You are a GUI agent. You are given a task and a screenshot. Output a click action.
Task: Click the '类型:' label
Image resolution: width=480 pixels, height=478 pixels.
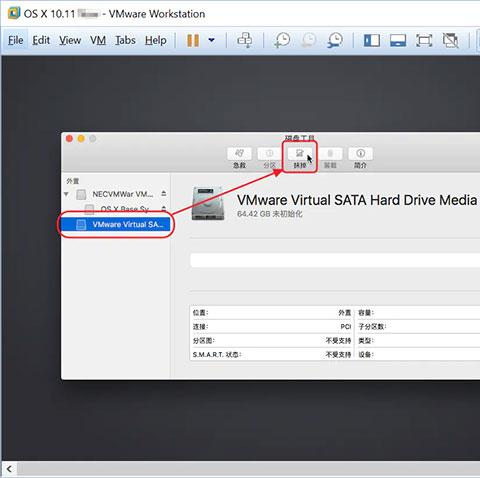click(x=366, y=341)
